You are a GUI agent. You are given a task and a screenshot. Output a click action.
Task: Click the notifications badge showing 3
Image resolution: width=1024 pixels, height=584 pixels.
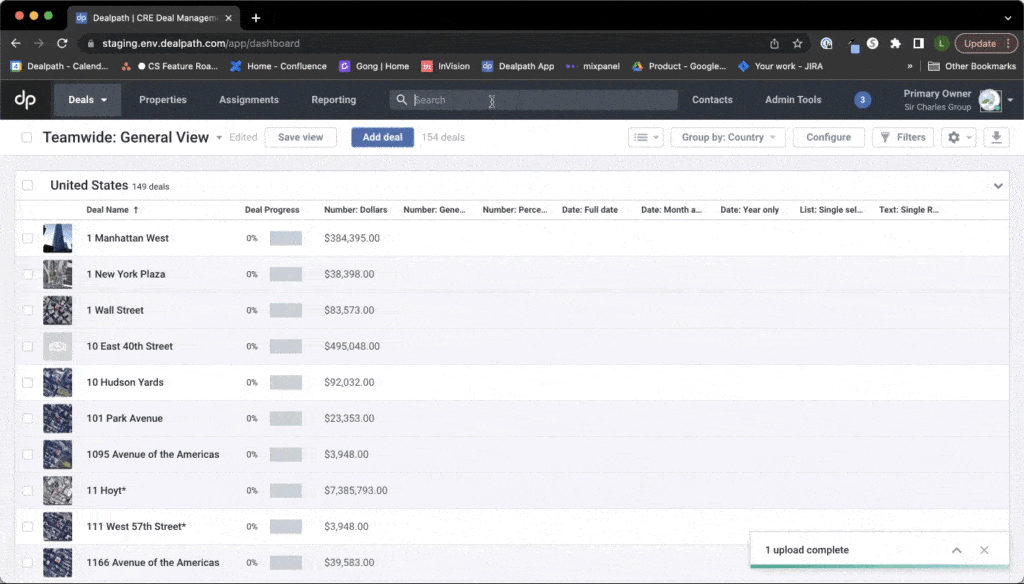point(862,99)
